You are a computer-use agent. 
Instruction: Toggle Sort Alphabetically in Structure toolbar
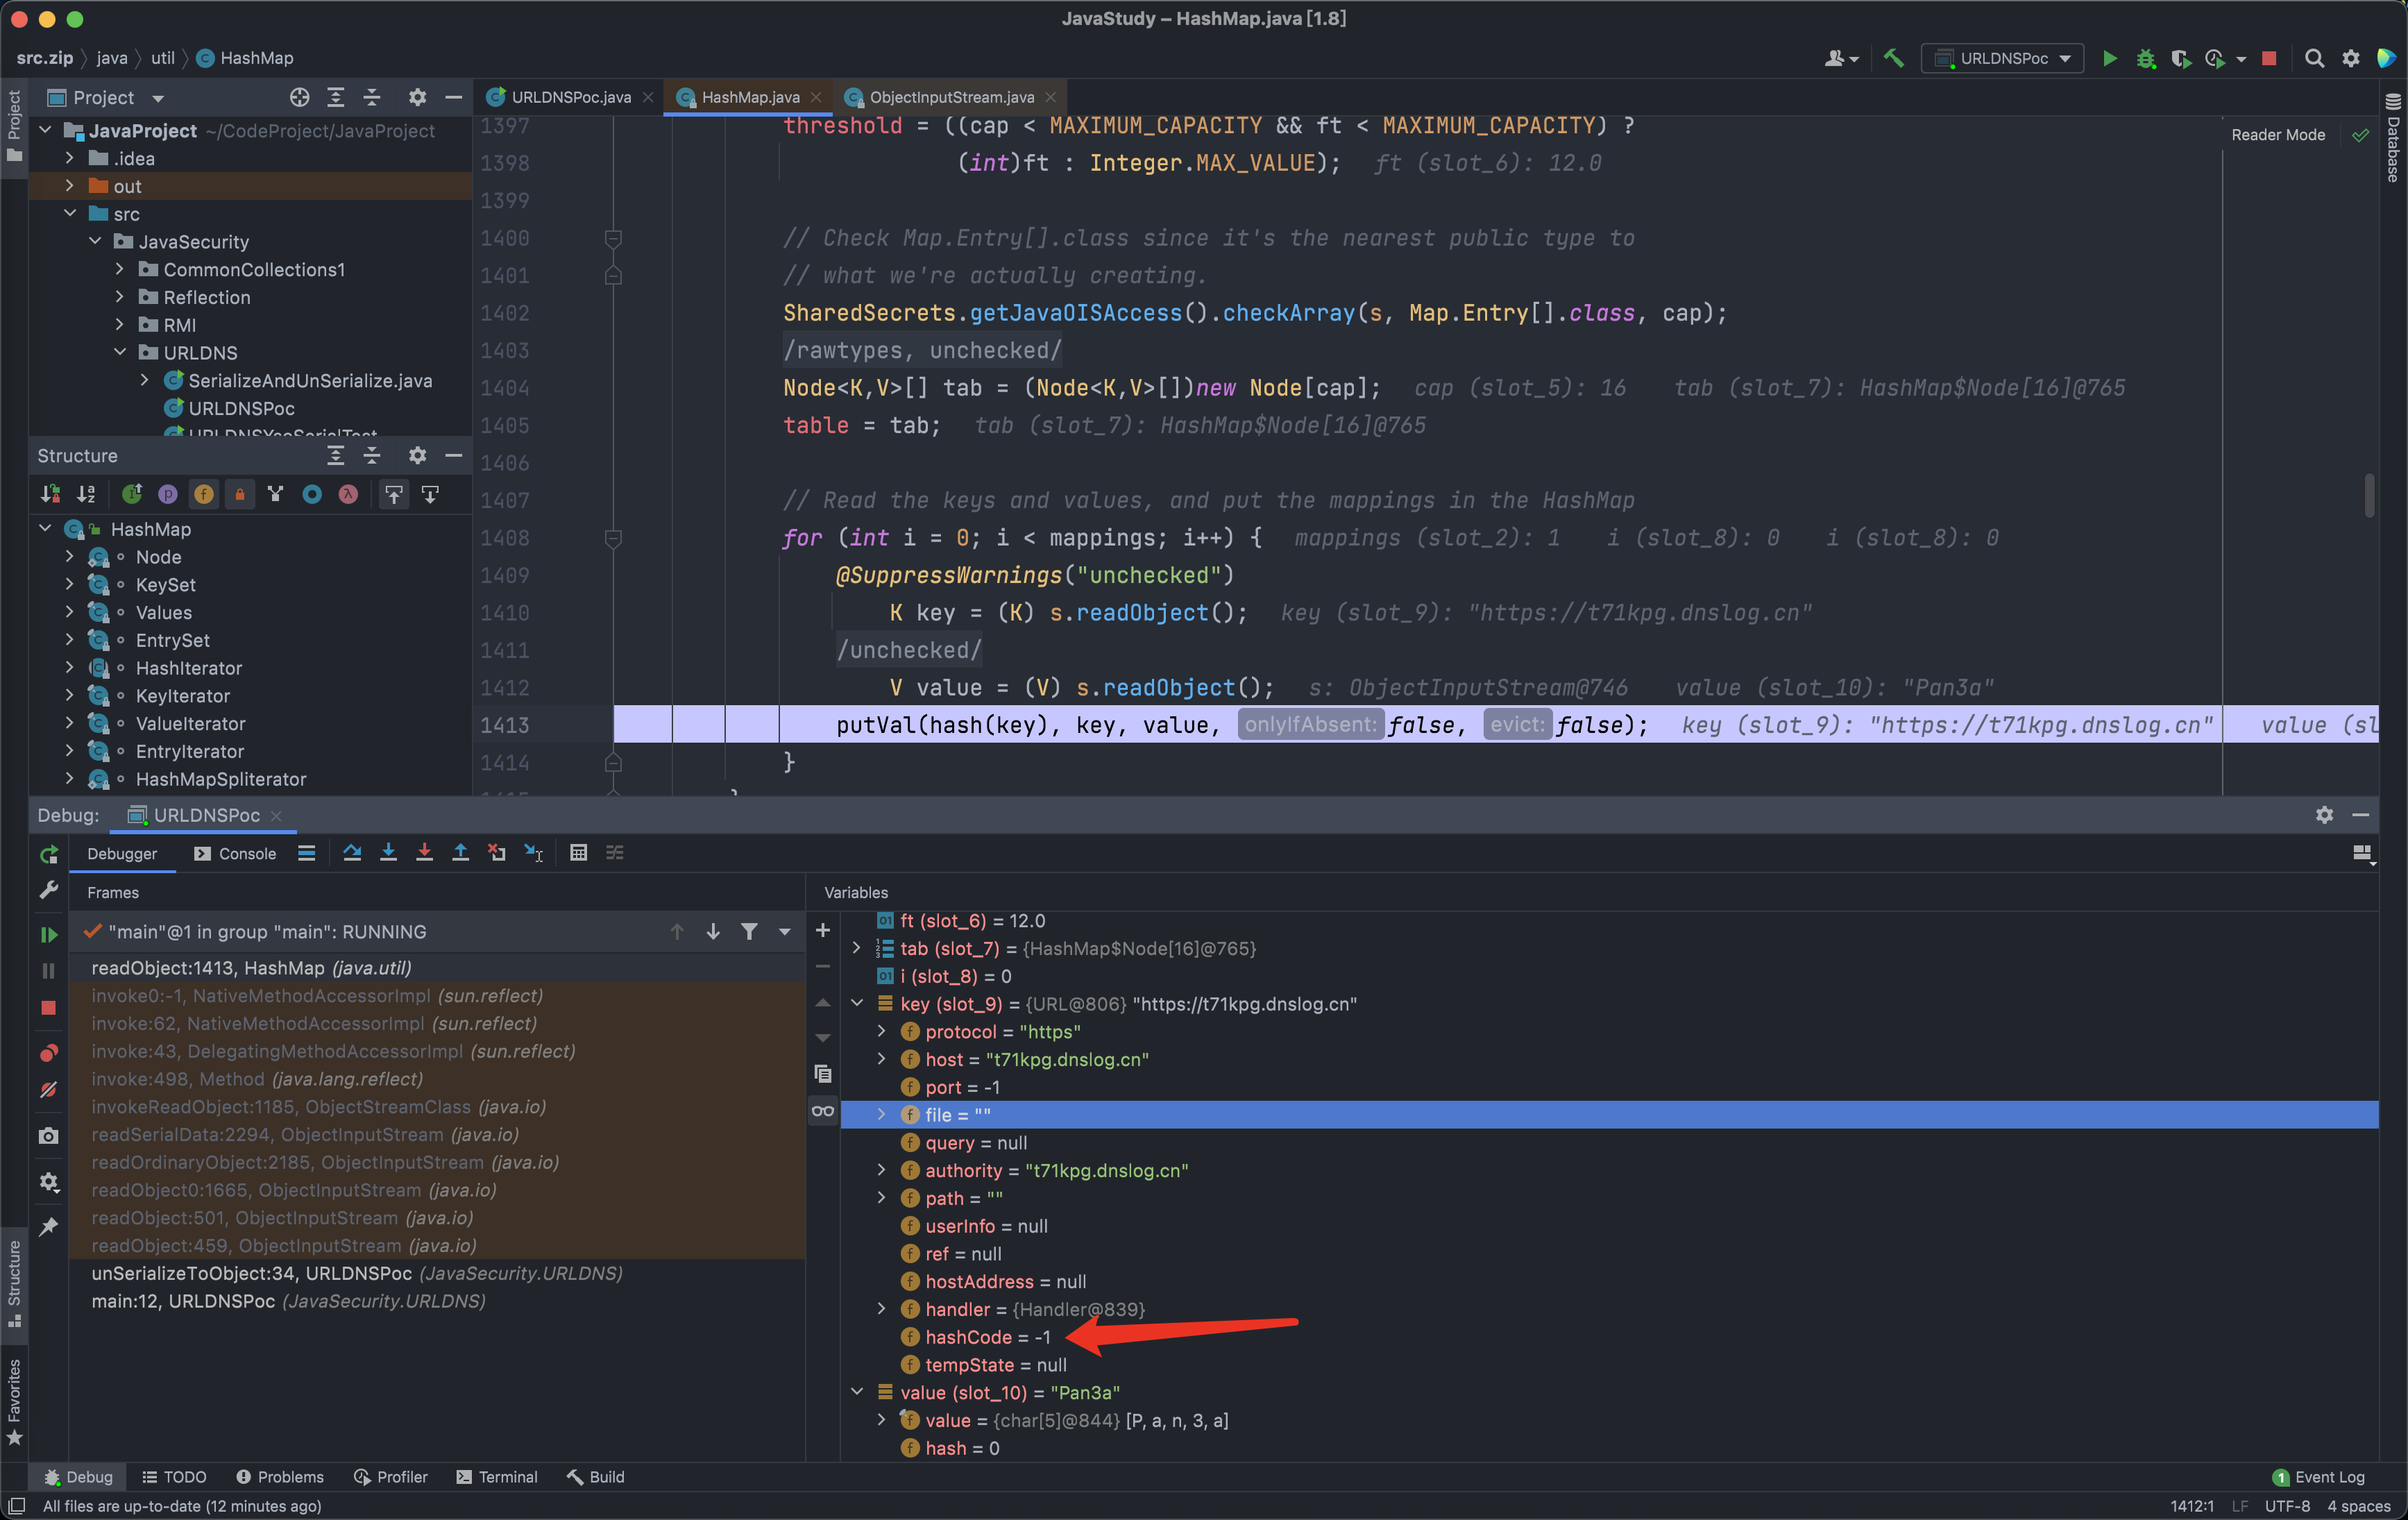tap(86, 494)
